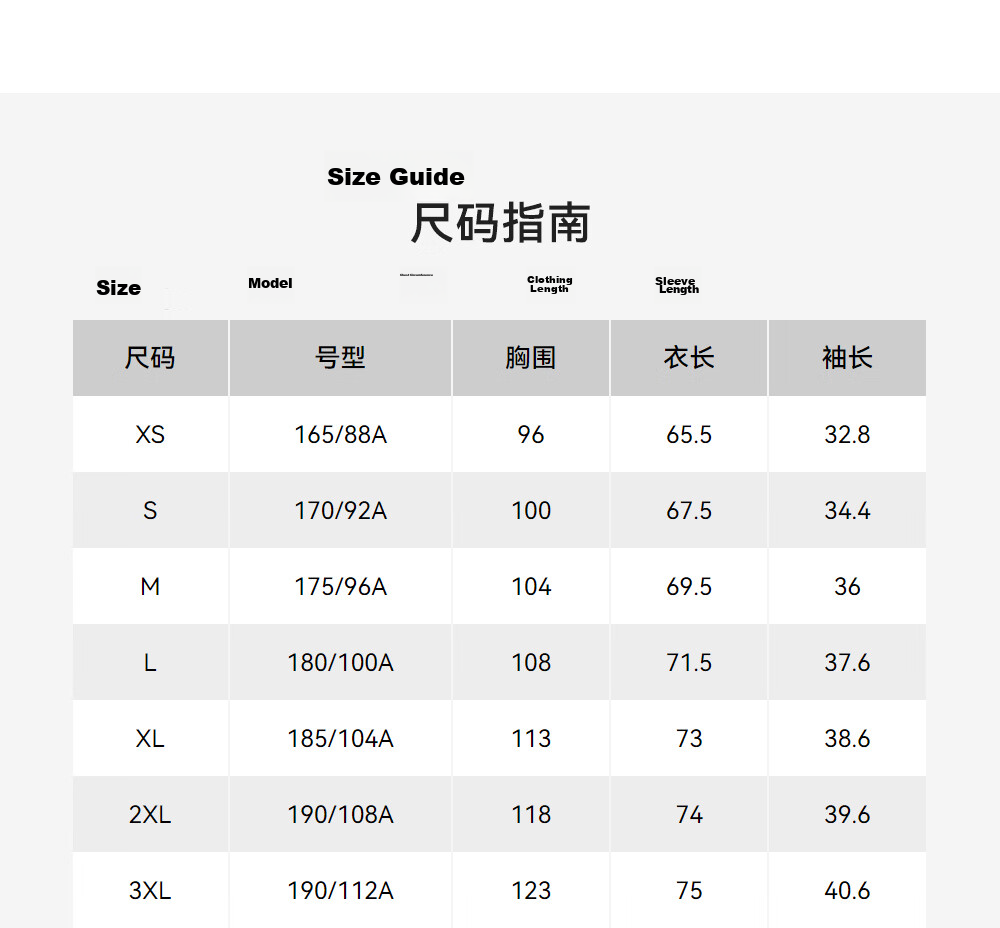The width and height of the screenshot is (1000, 928).
Task: Click the "Size Guide" English heading
Action: point(396,177)
